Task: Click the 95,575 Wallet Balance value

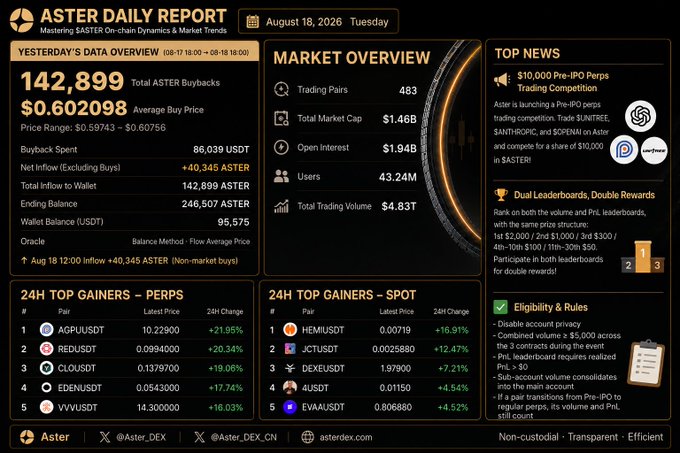Action: click(233, 222)
